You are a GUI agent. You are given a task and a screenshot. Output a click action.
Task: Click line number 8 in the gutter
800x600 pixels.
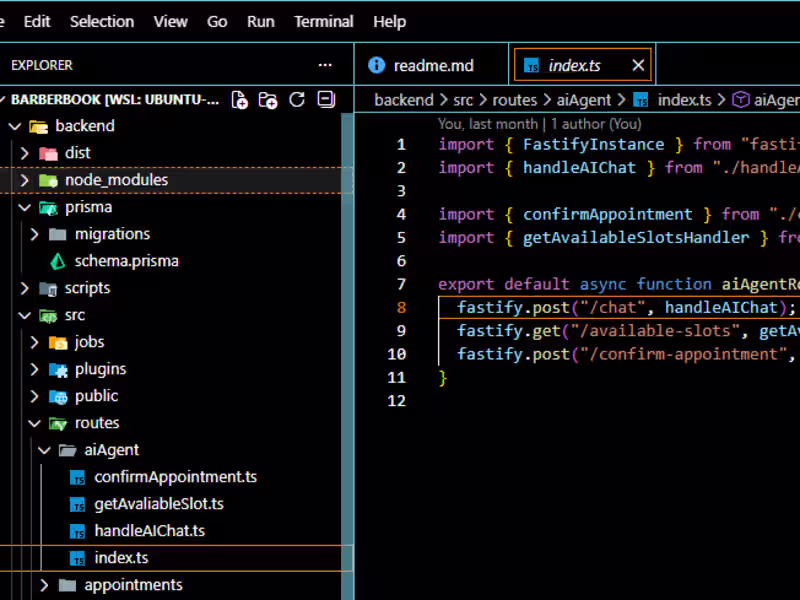click(x=401, y=307)
